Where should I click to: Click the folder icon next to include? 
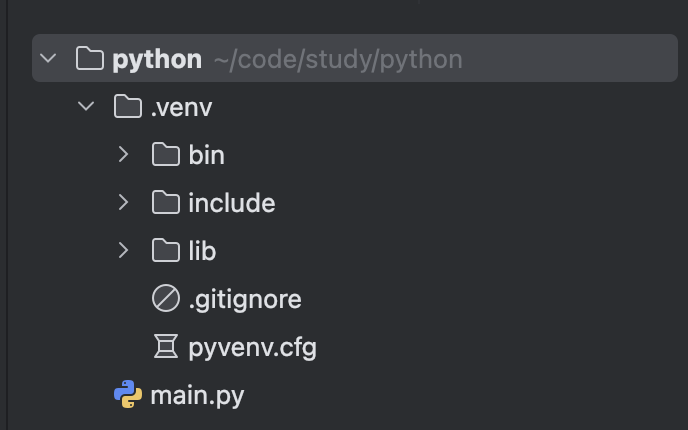click(x=165, y=202)
